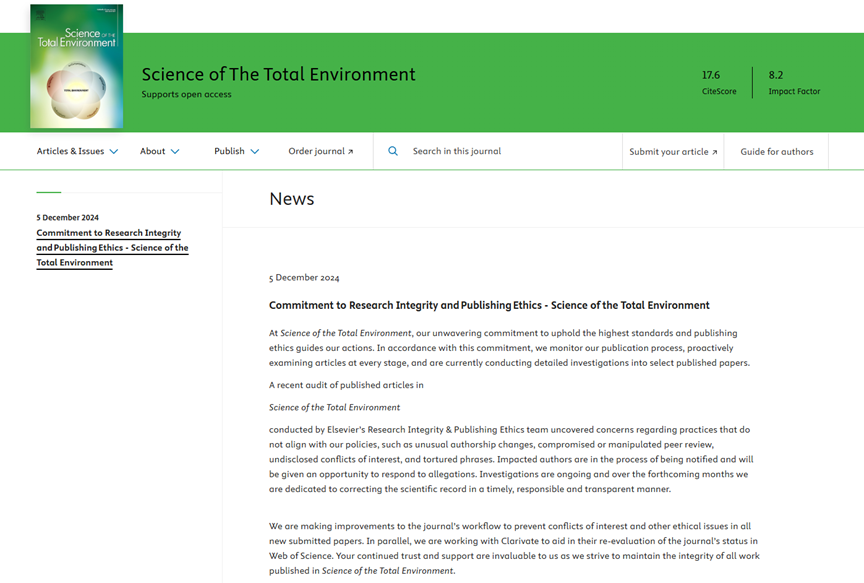Viewport: 864px width, 583px height.
Task: Go to Submit your article
Action: pos(668,152)
